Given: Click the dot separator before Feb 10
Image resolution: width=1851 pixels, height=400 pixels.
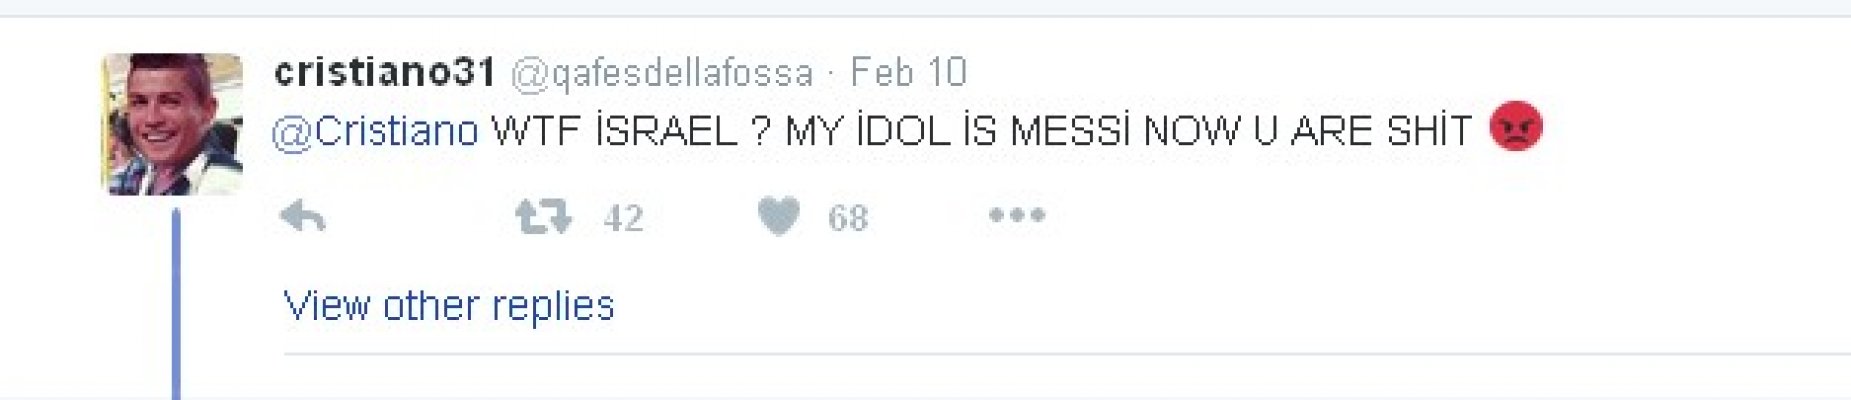Looking at the screenshot, I should pos(831,75).
